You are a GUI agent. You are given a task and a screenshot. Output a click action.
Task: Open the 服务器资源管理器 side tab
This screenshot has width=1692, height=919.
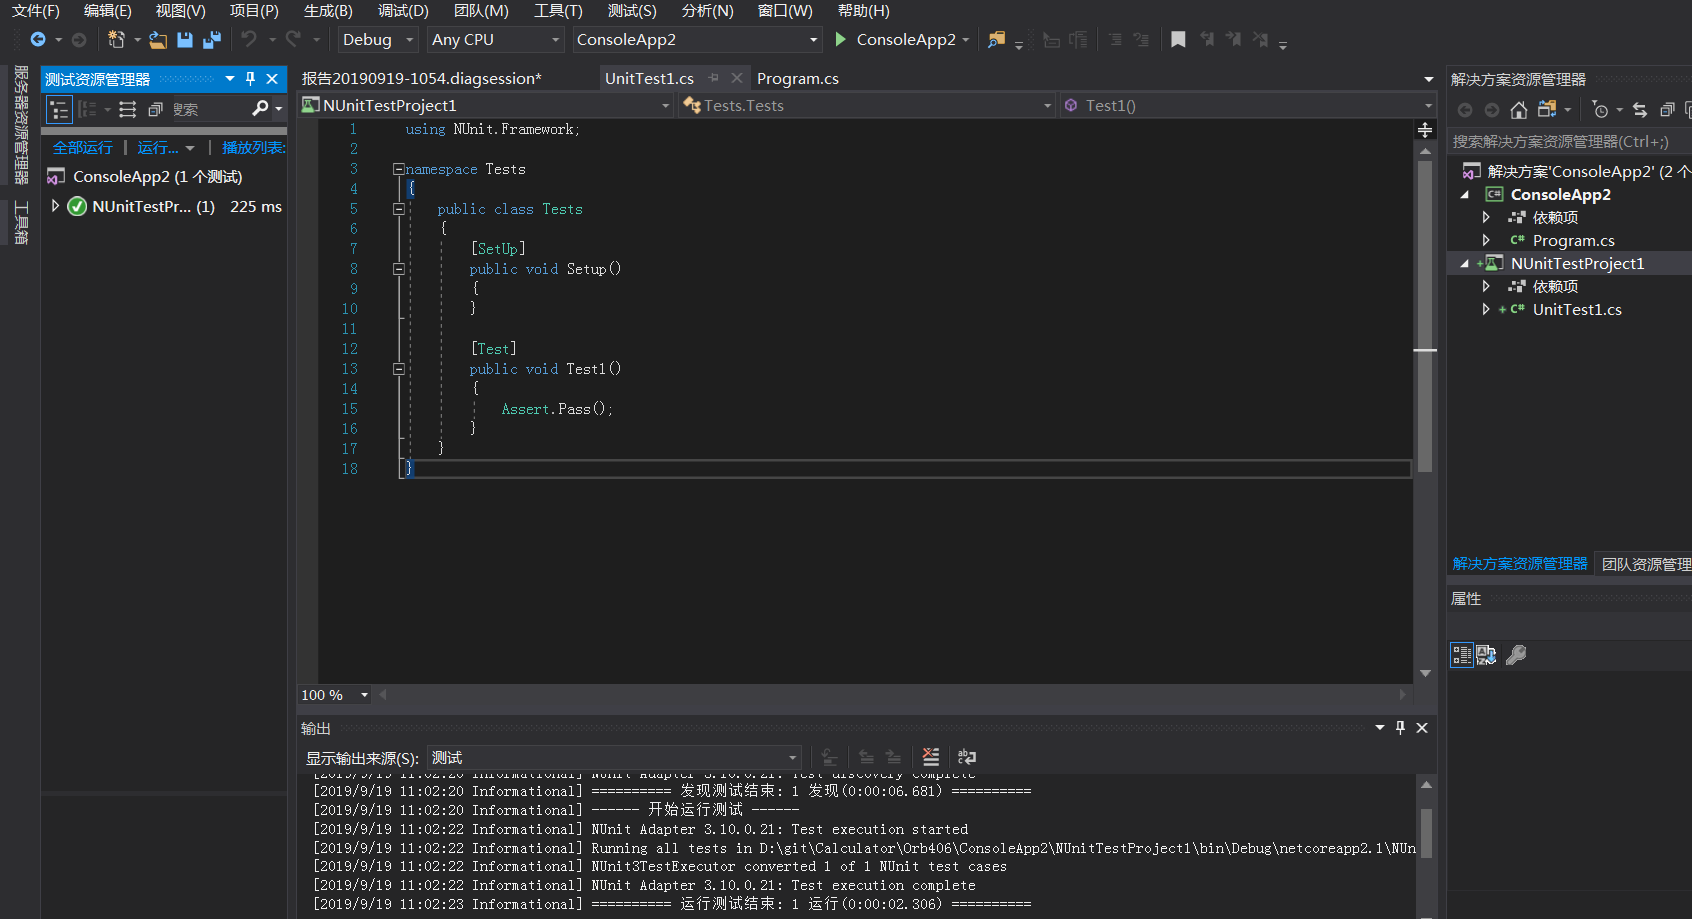point(20,125)
